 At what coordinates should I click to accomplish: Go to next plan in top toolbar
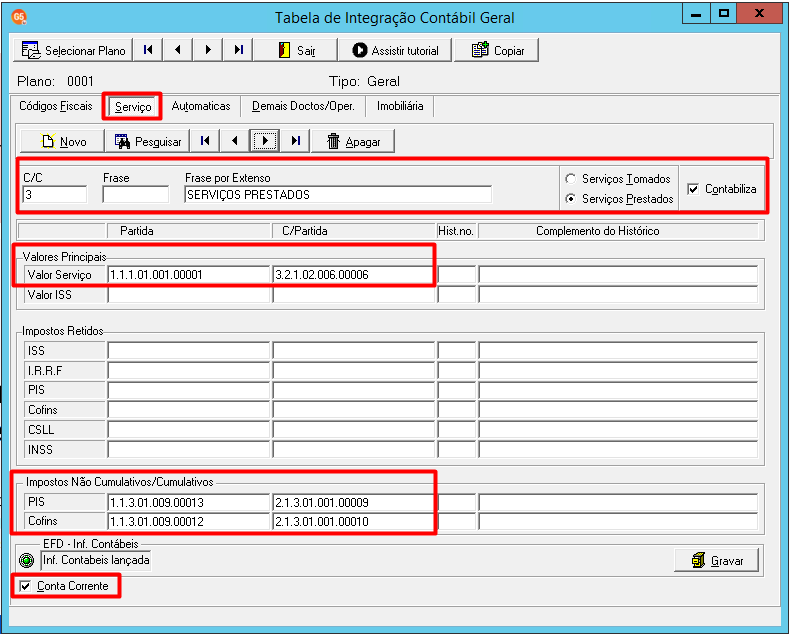tap(208, 50)
